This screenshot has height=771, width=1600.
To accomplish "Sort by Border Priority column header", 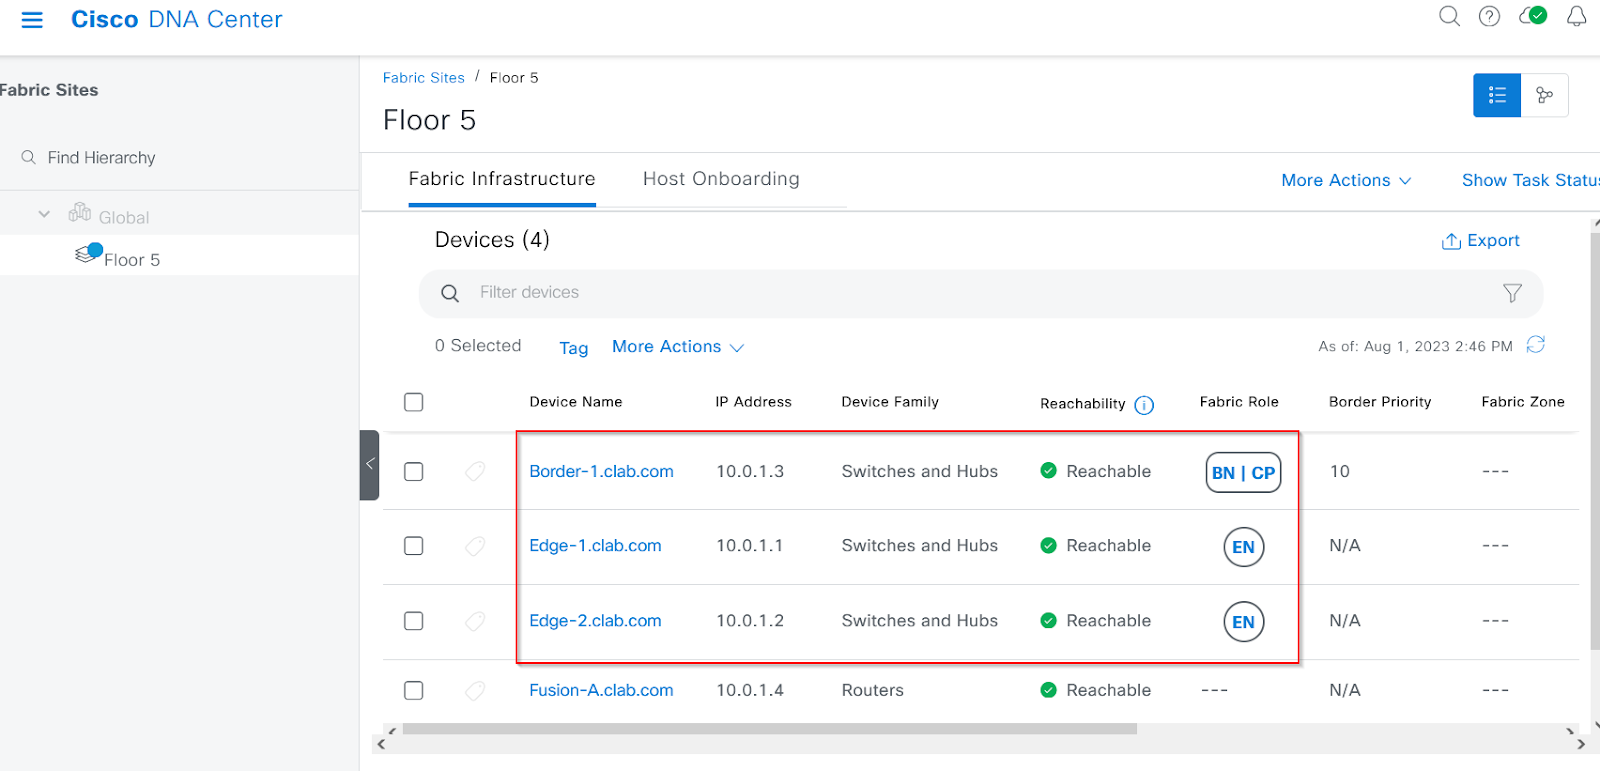I will [1380, 402].
